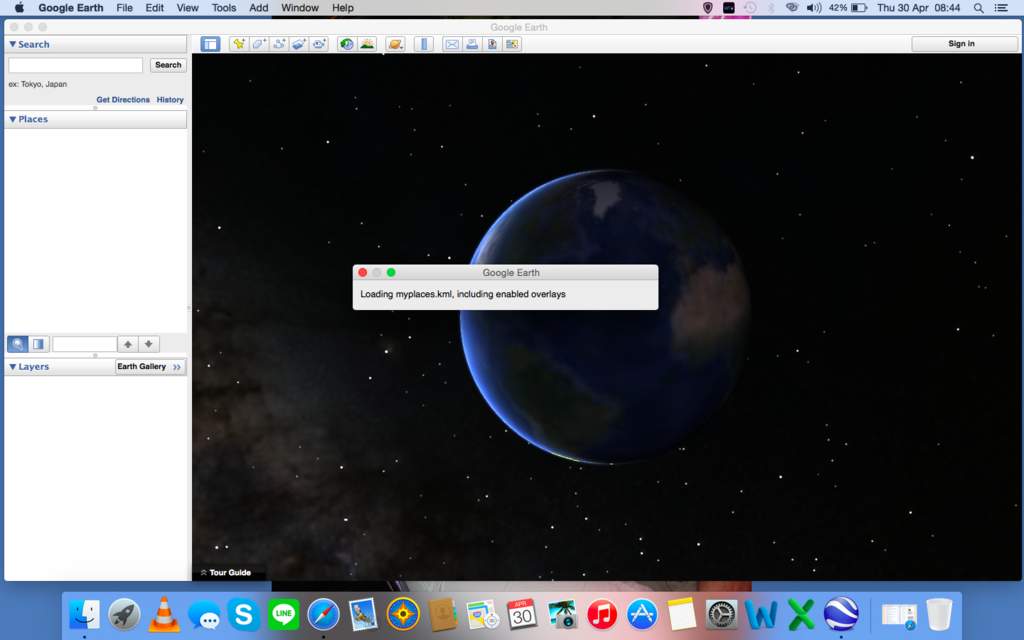Open the Add menu
Screen dimensions: 1024x640
coord(259,8)
